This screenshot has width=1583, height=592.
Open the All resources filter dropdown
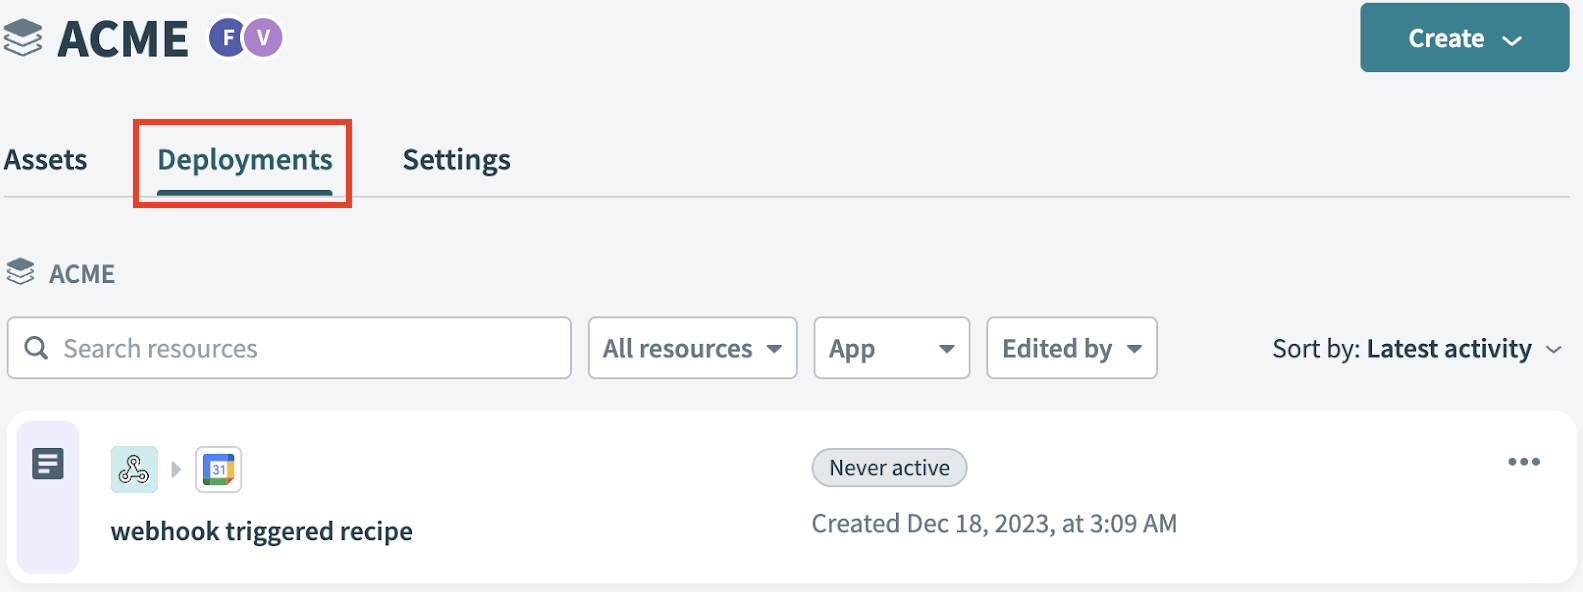(692, 348)
